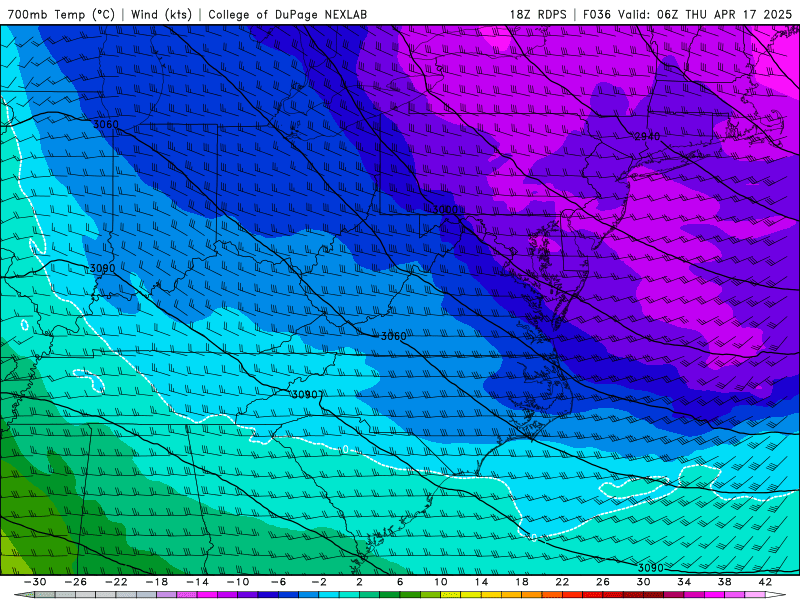Click the positive "2" colorbar tick label
The height and width of the screenshot is (600, 800).
click(x=359, y=582)
